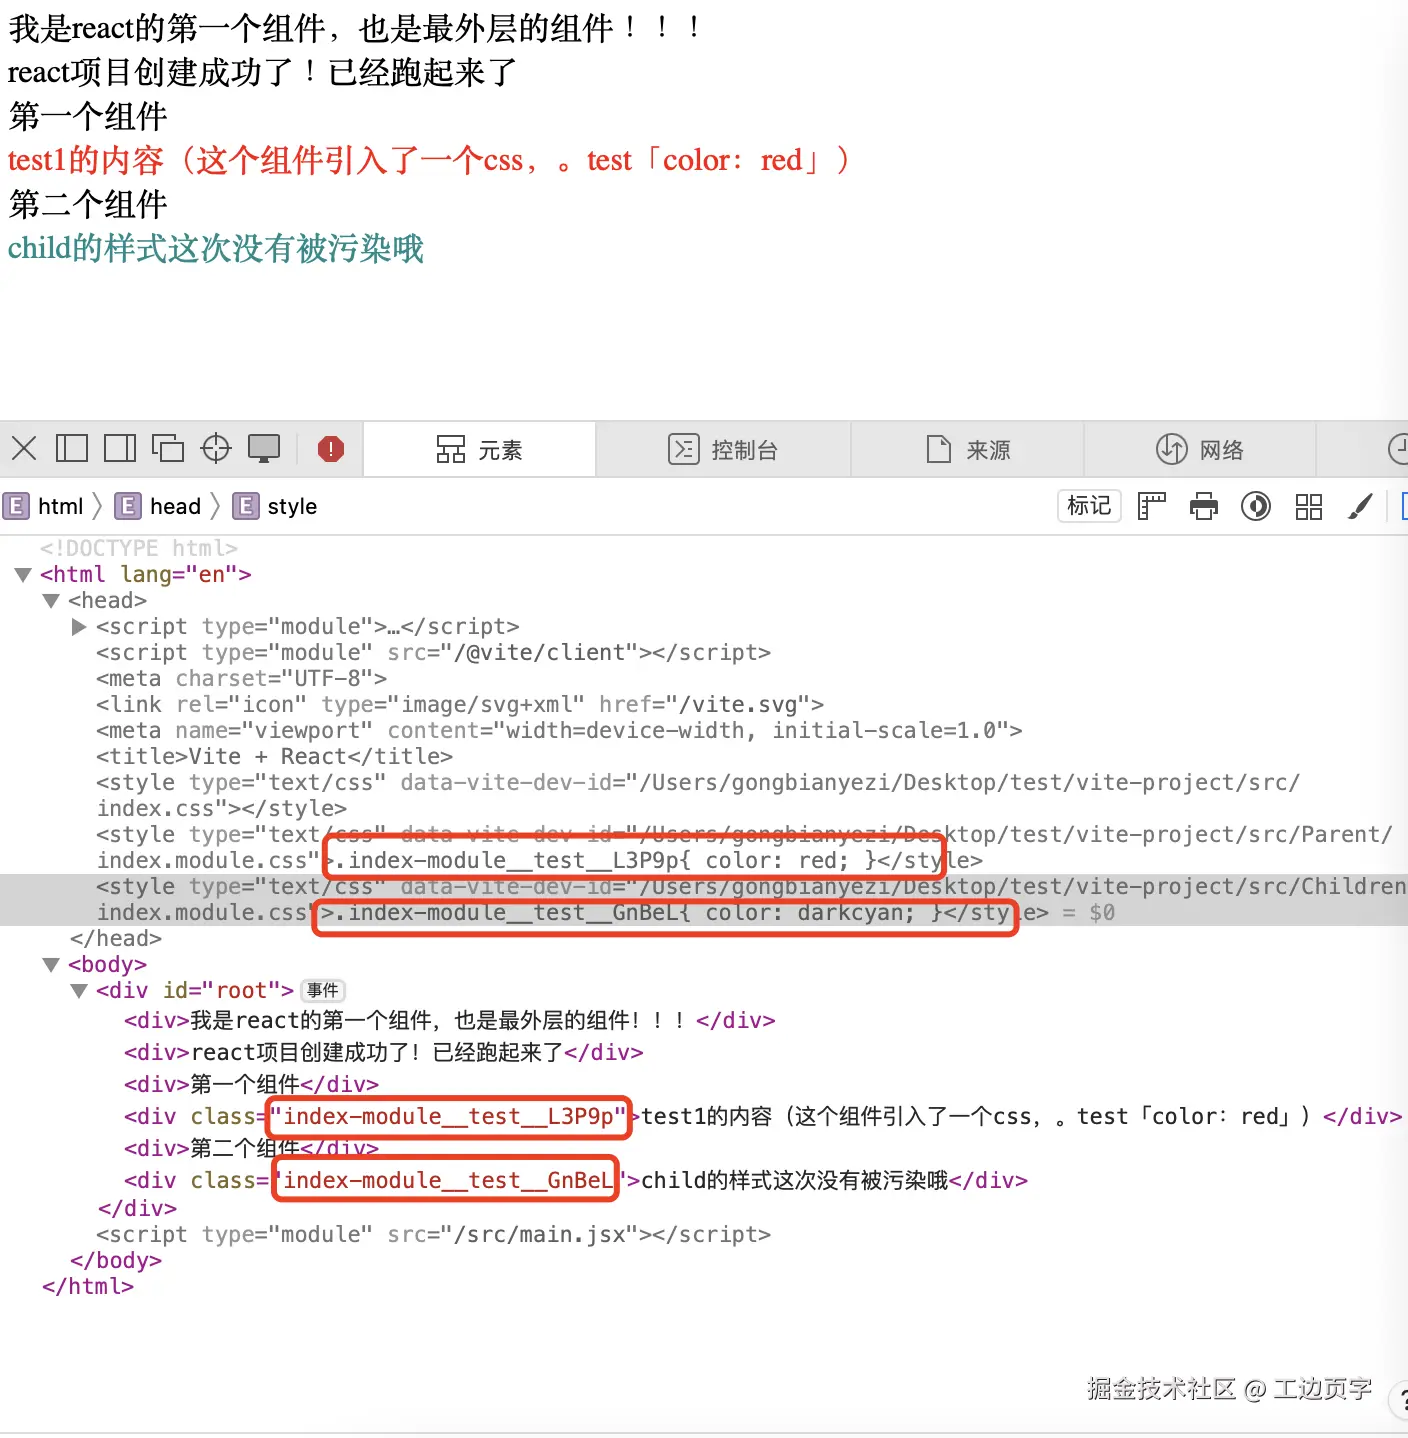
Task: Select the closing </body> tag line
Action: coord(115,1260)
